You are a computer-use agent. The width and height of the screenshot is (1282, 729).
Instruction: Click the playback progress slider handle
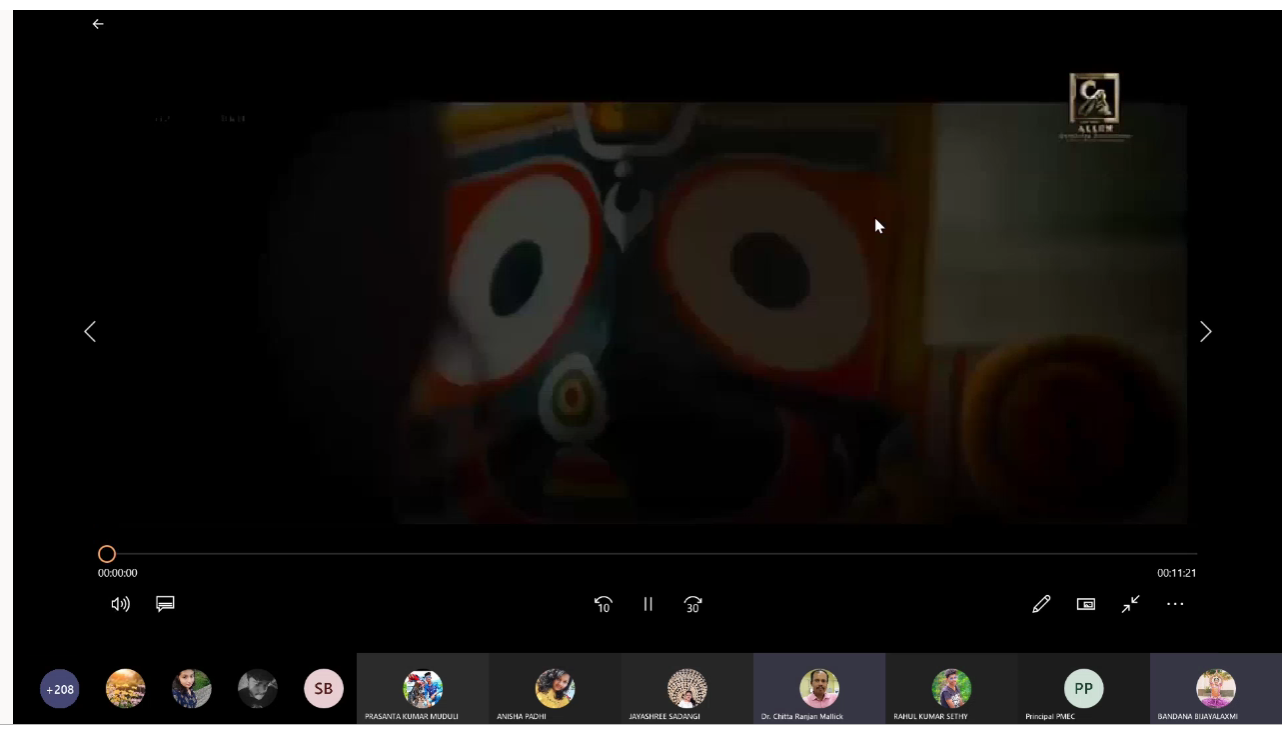(107, 554)
